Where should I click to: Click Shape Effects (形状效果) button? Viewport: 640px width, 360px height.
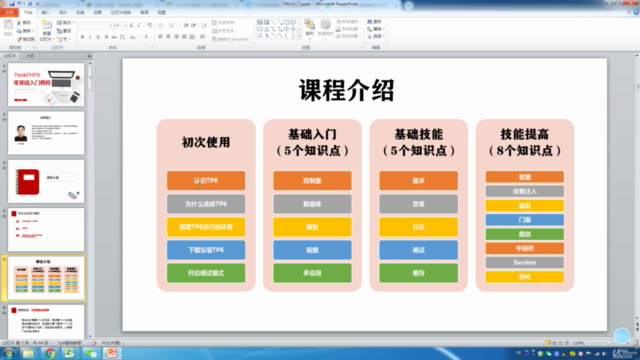pyautogui.click(x=348, y=36)
